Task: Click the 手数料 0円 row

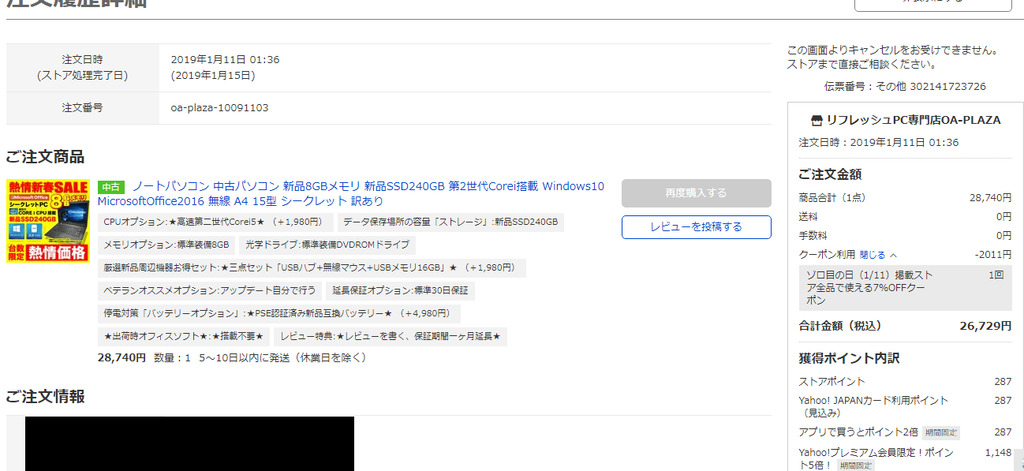Action: (x=905, y=236)
